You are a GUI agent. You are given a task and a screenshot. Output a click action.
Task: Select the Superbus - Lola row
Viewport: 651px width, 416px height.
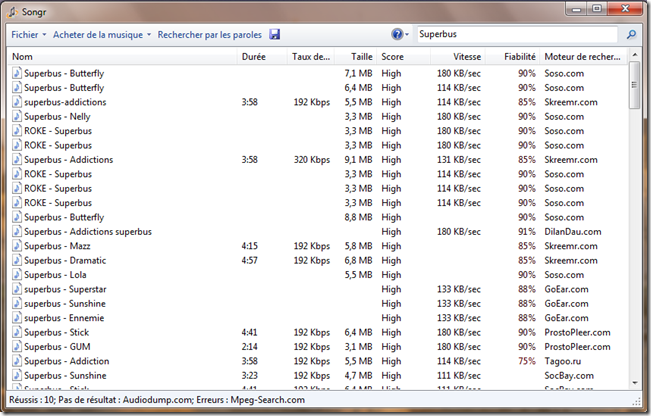point(318,274)
